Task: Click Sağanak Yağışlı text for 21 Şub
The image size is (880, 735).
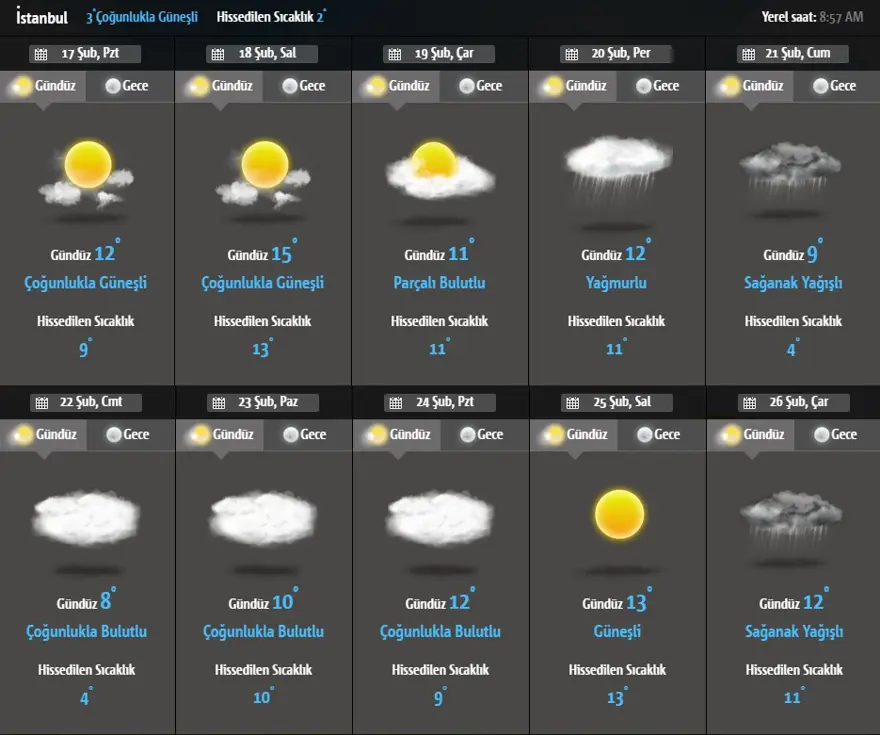Action: (x=793, y=283)
